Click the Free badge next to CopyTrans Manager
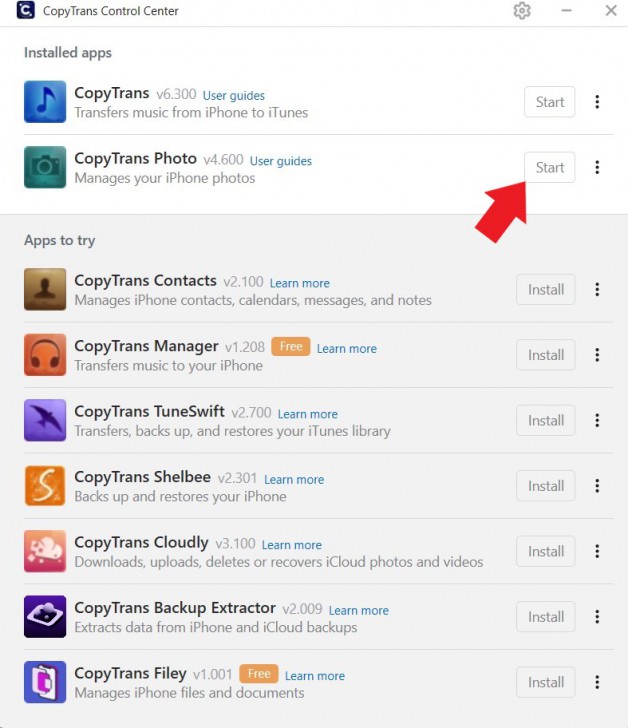 291,346
